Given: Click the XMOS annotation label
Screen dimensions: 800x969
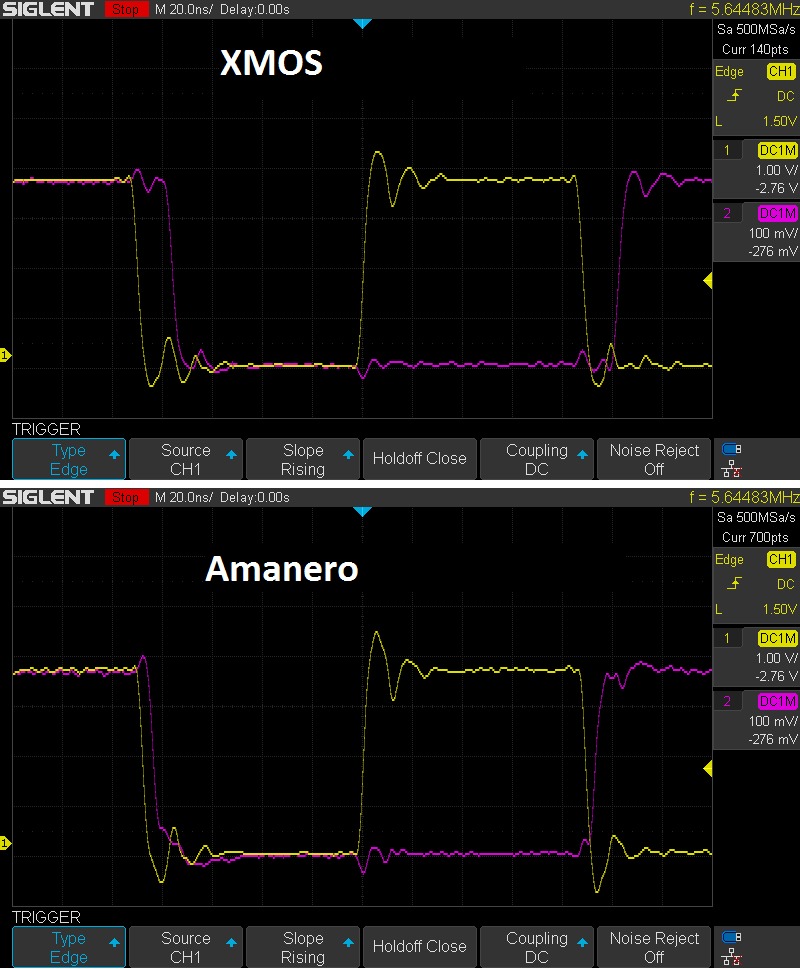Looking at the screenshot, I should pos(271,63).
